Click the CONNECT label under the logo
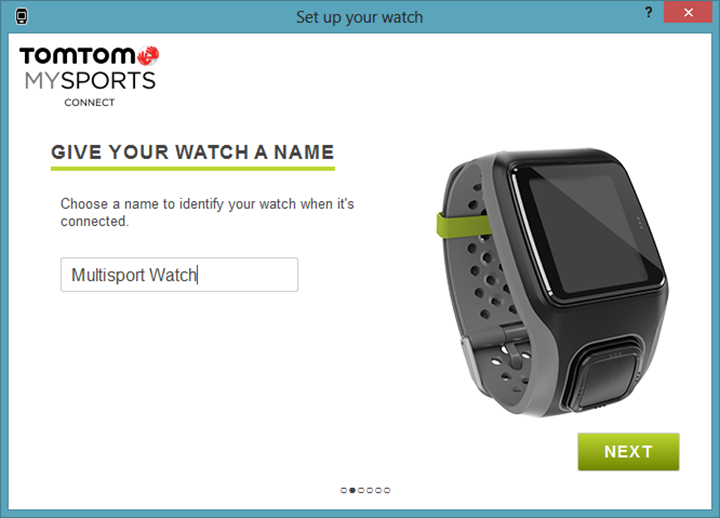 click(x=90, y=102)
